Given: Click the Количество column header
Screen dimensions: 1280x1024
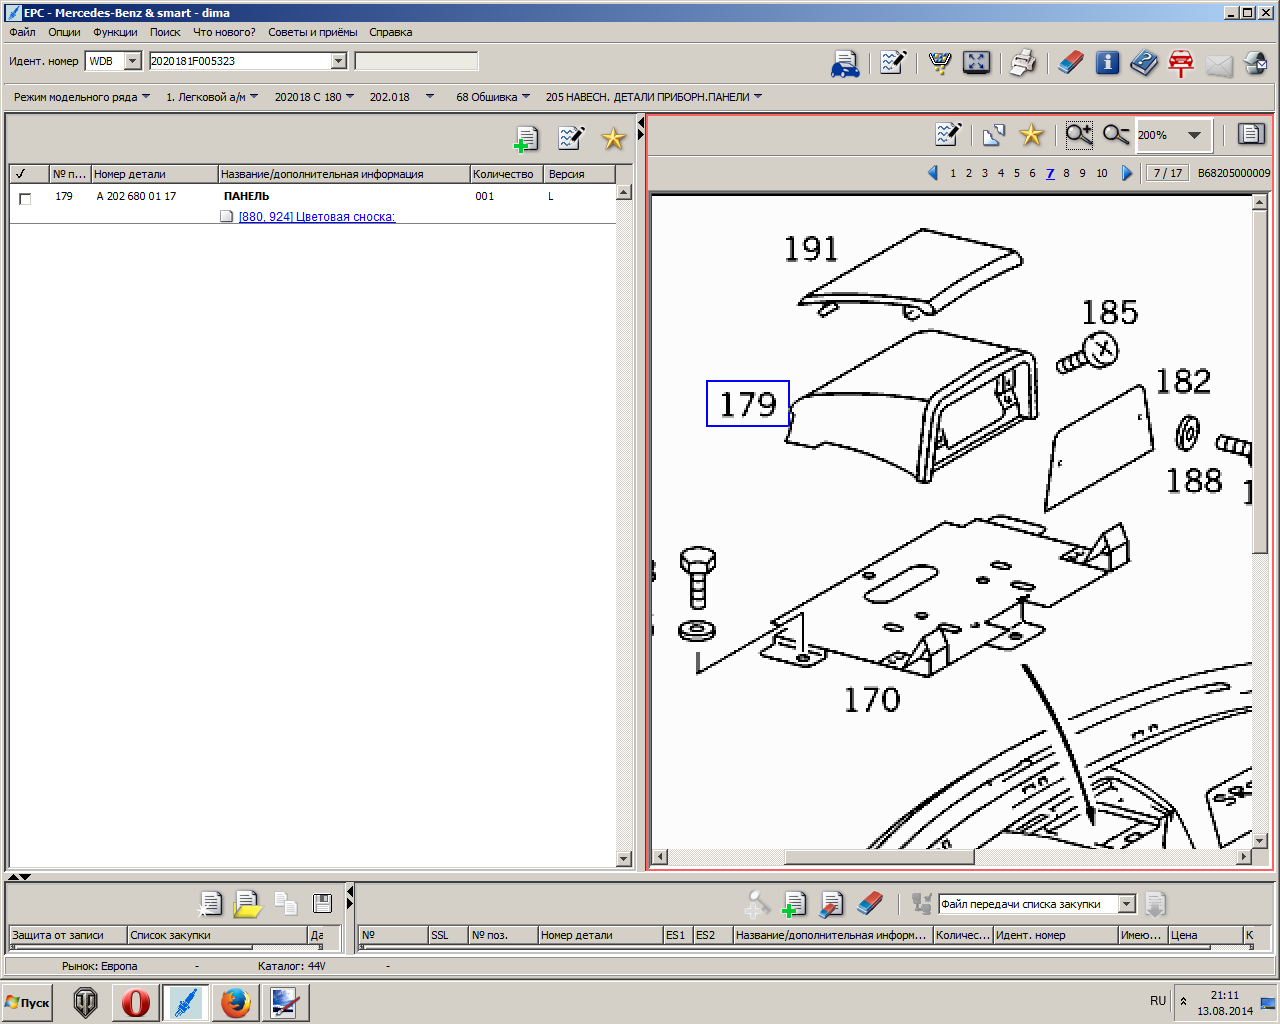Looking at the screenshot, I should [507, 174].
